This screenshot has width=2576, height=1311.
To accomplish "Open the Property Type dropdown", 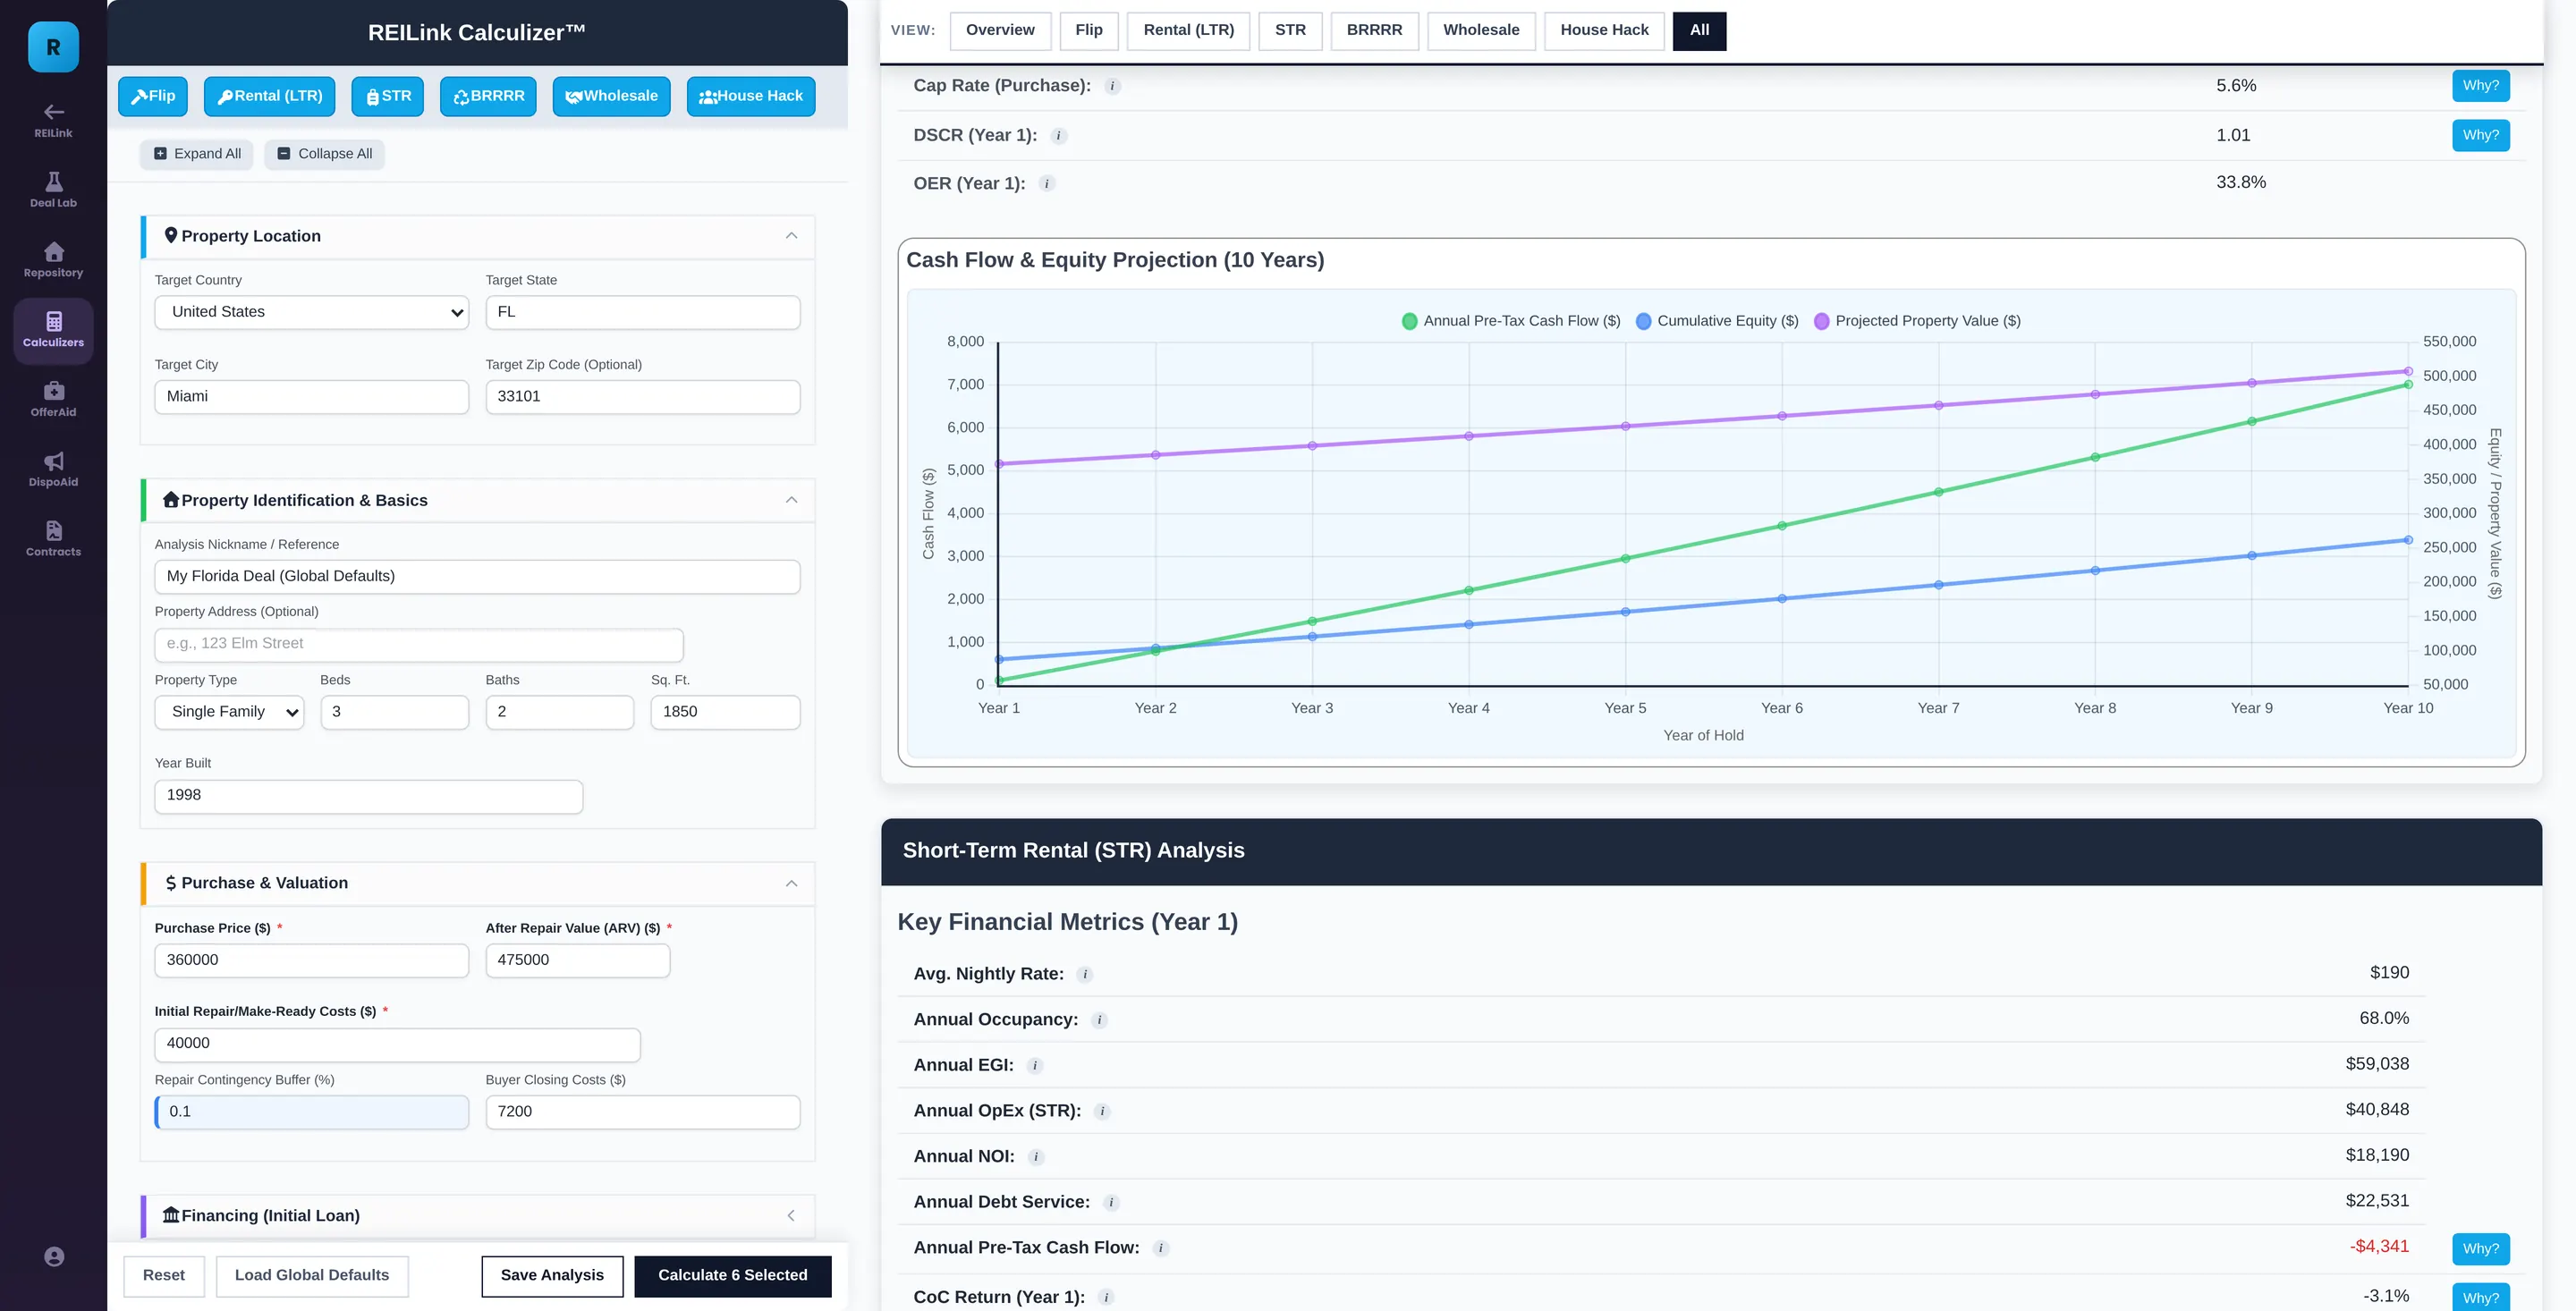I will pyautogui.click(x=229, y=712).
